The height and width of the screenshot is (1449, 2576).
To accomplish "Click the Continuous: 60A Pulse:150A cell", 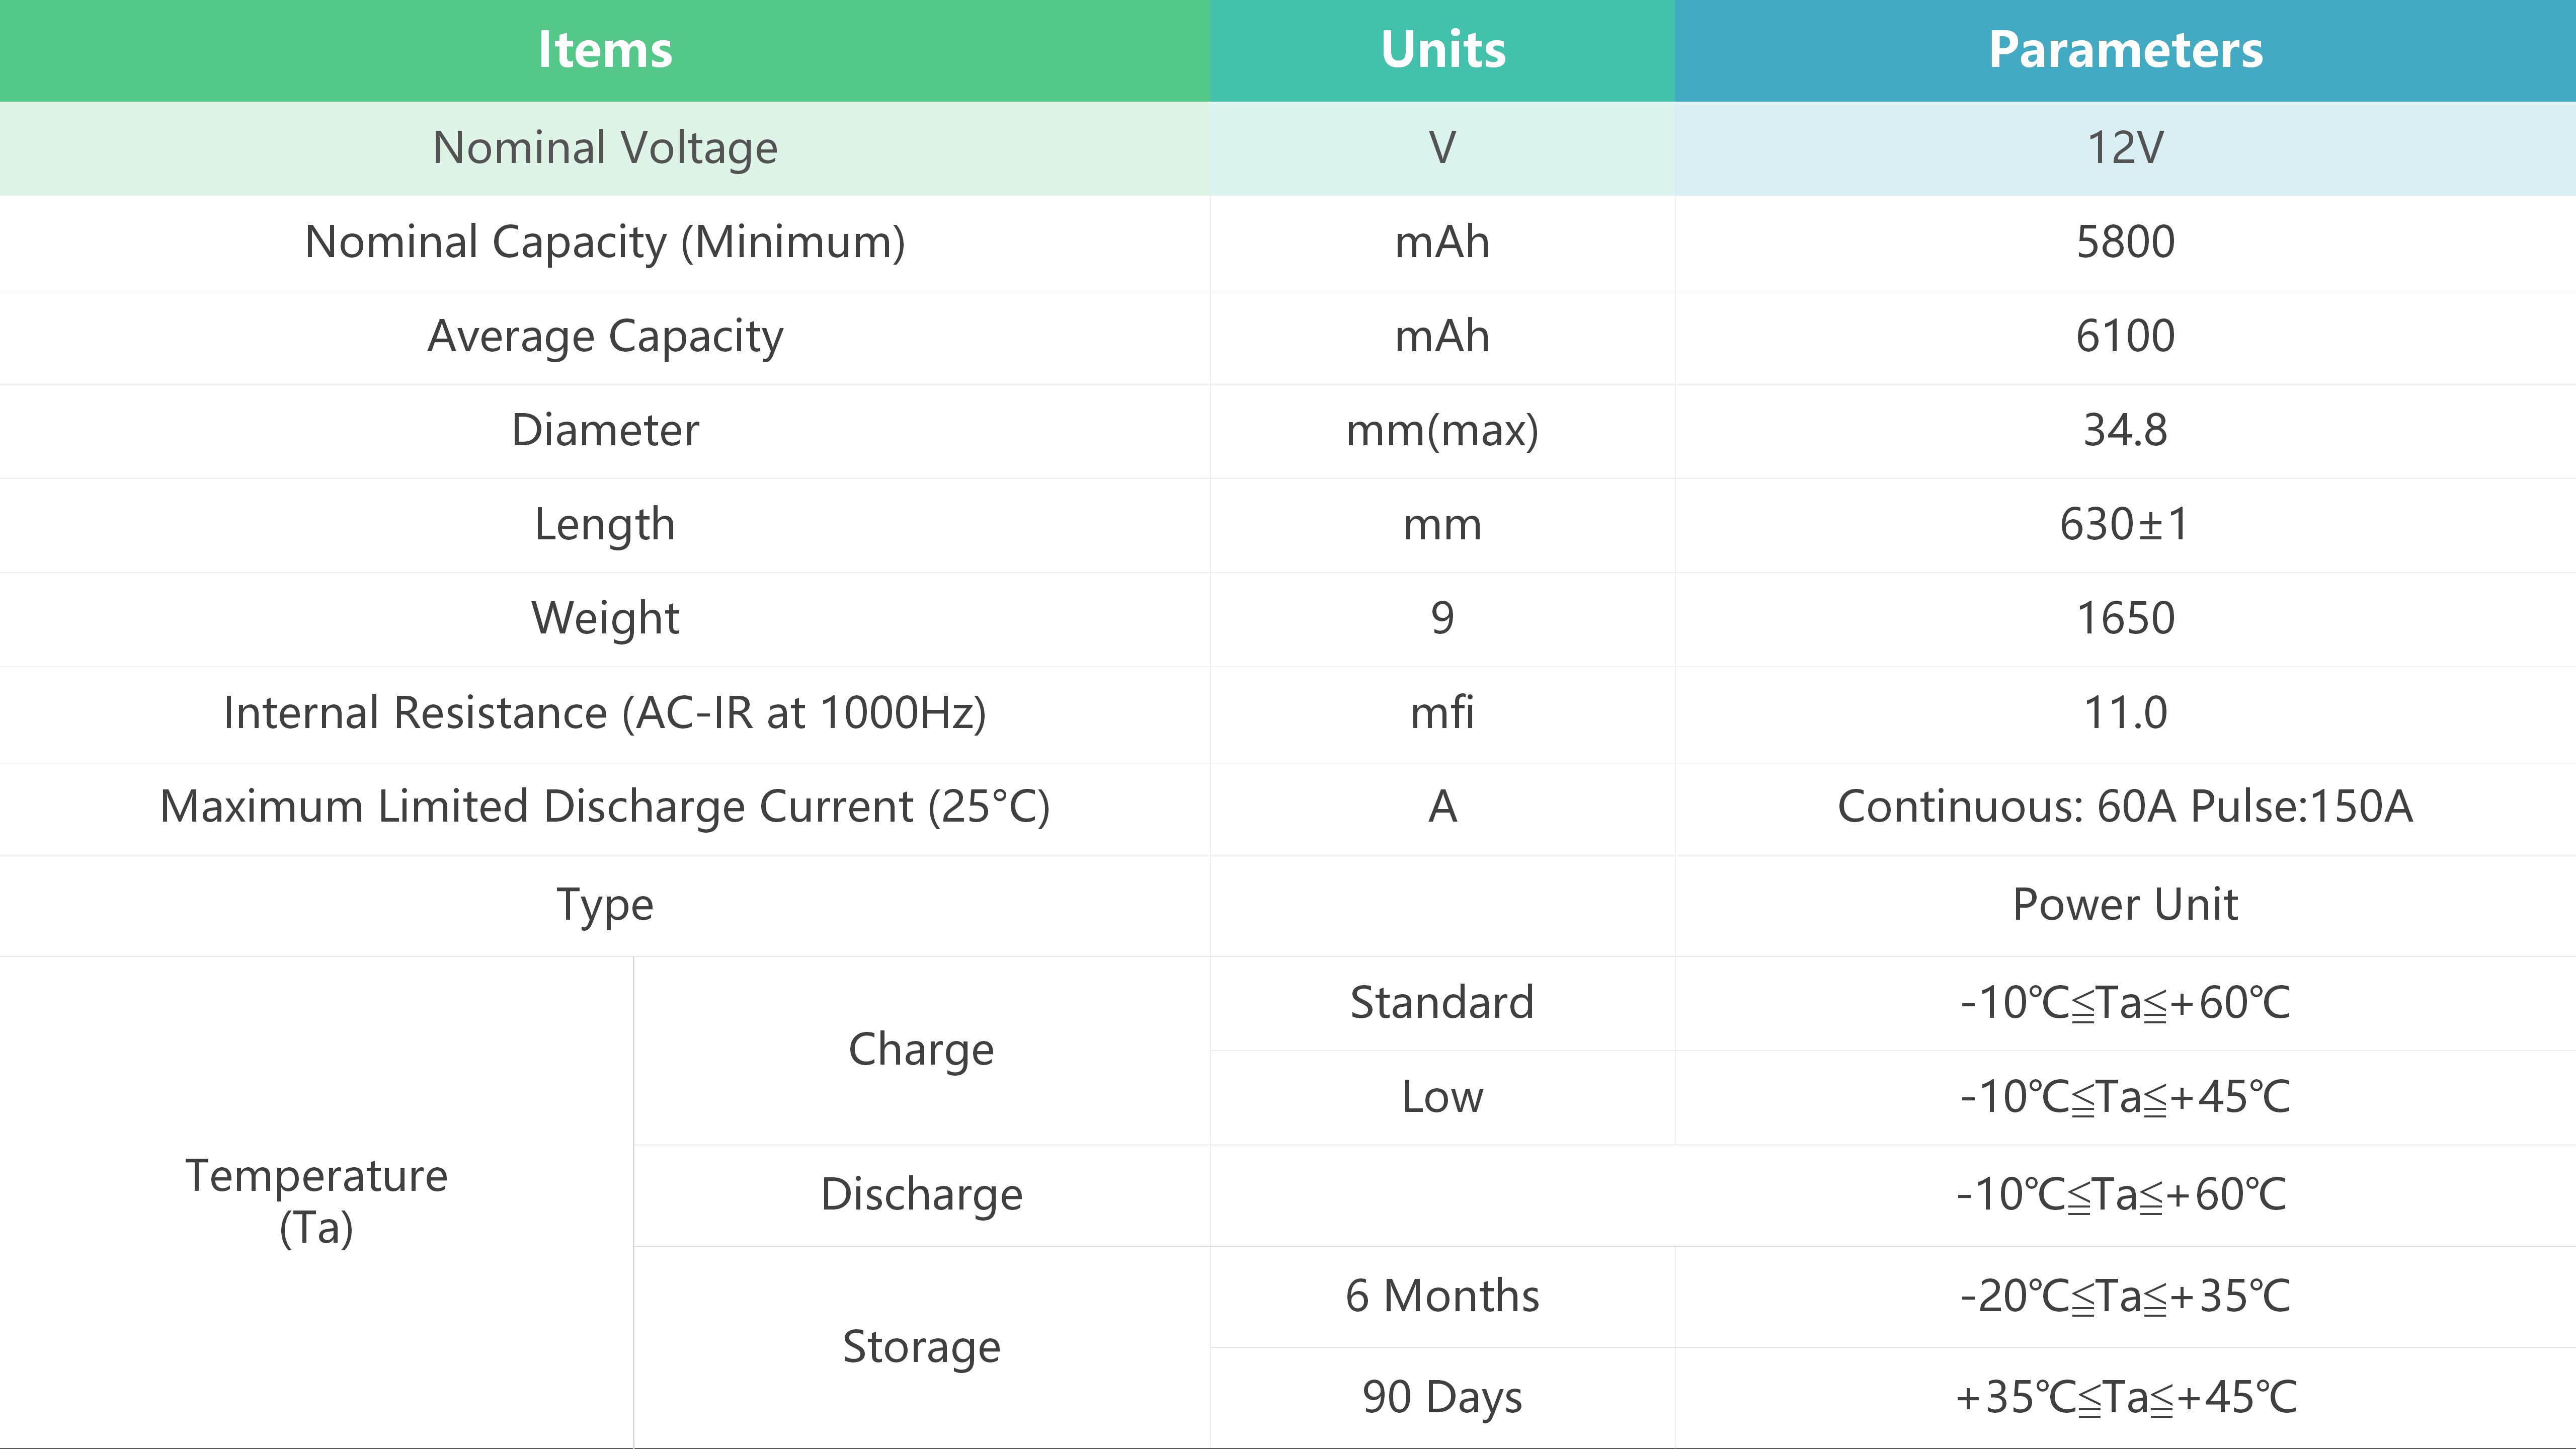I will pyautogui.click(x=2125, y=807).
